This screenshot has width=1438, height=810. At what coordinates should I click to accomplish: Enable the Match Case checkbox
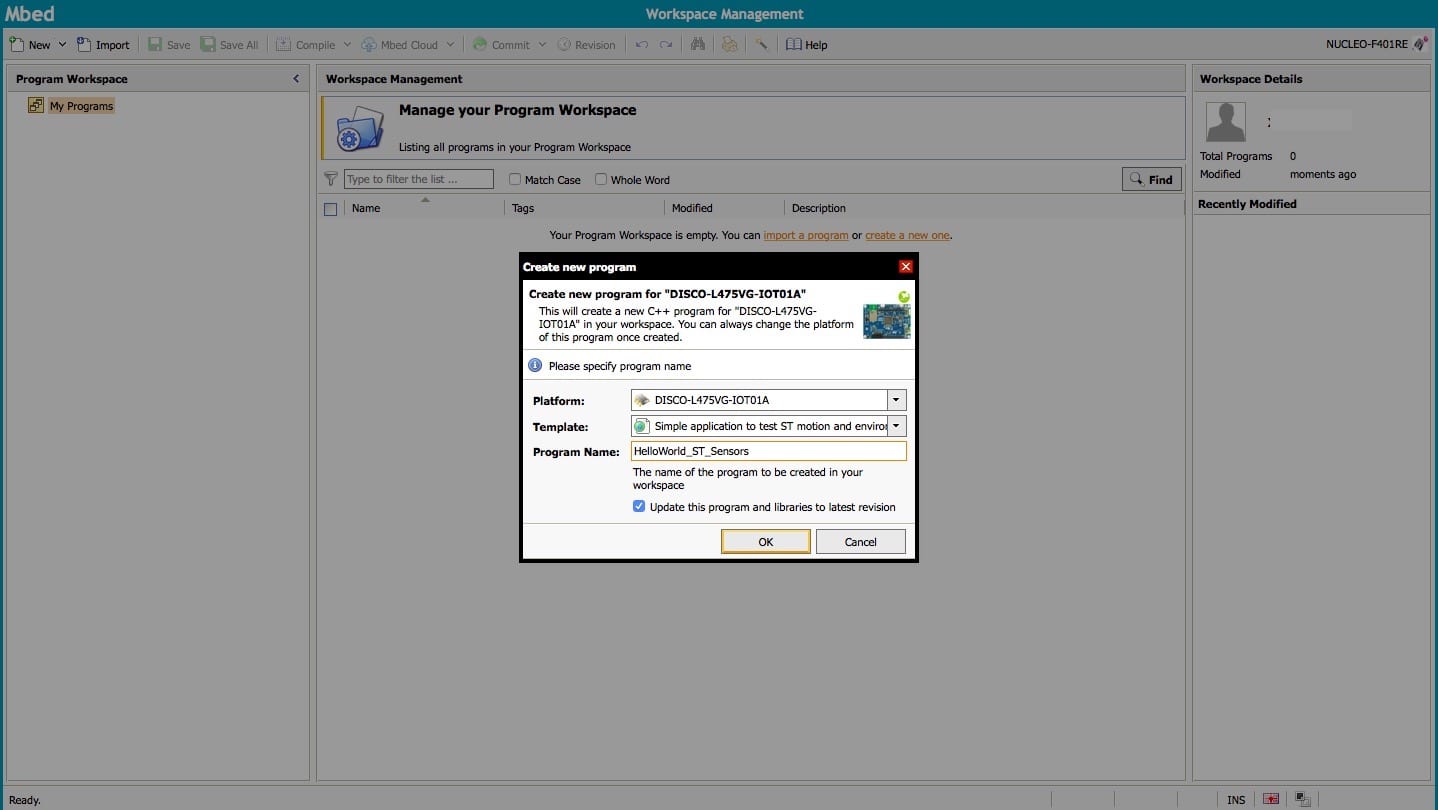(x=515, y=180)
